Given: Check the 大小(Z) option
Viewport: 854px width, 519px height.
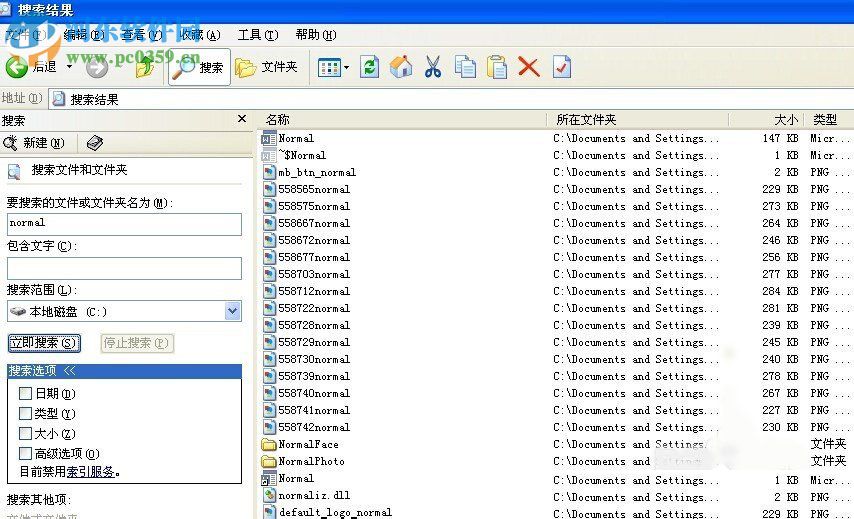Looking at the screenshot, I should tap(25, 433).
